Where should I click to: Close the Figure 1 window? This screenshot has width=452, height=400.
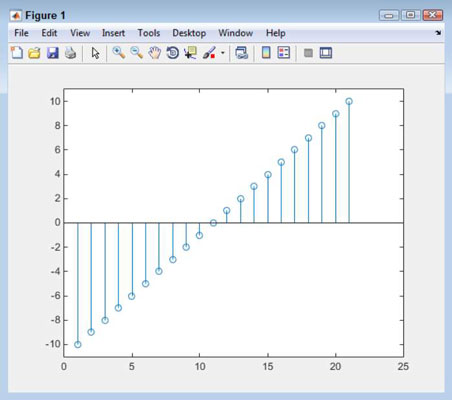pos(432,15)
